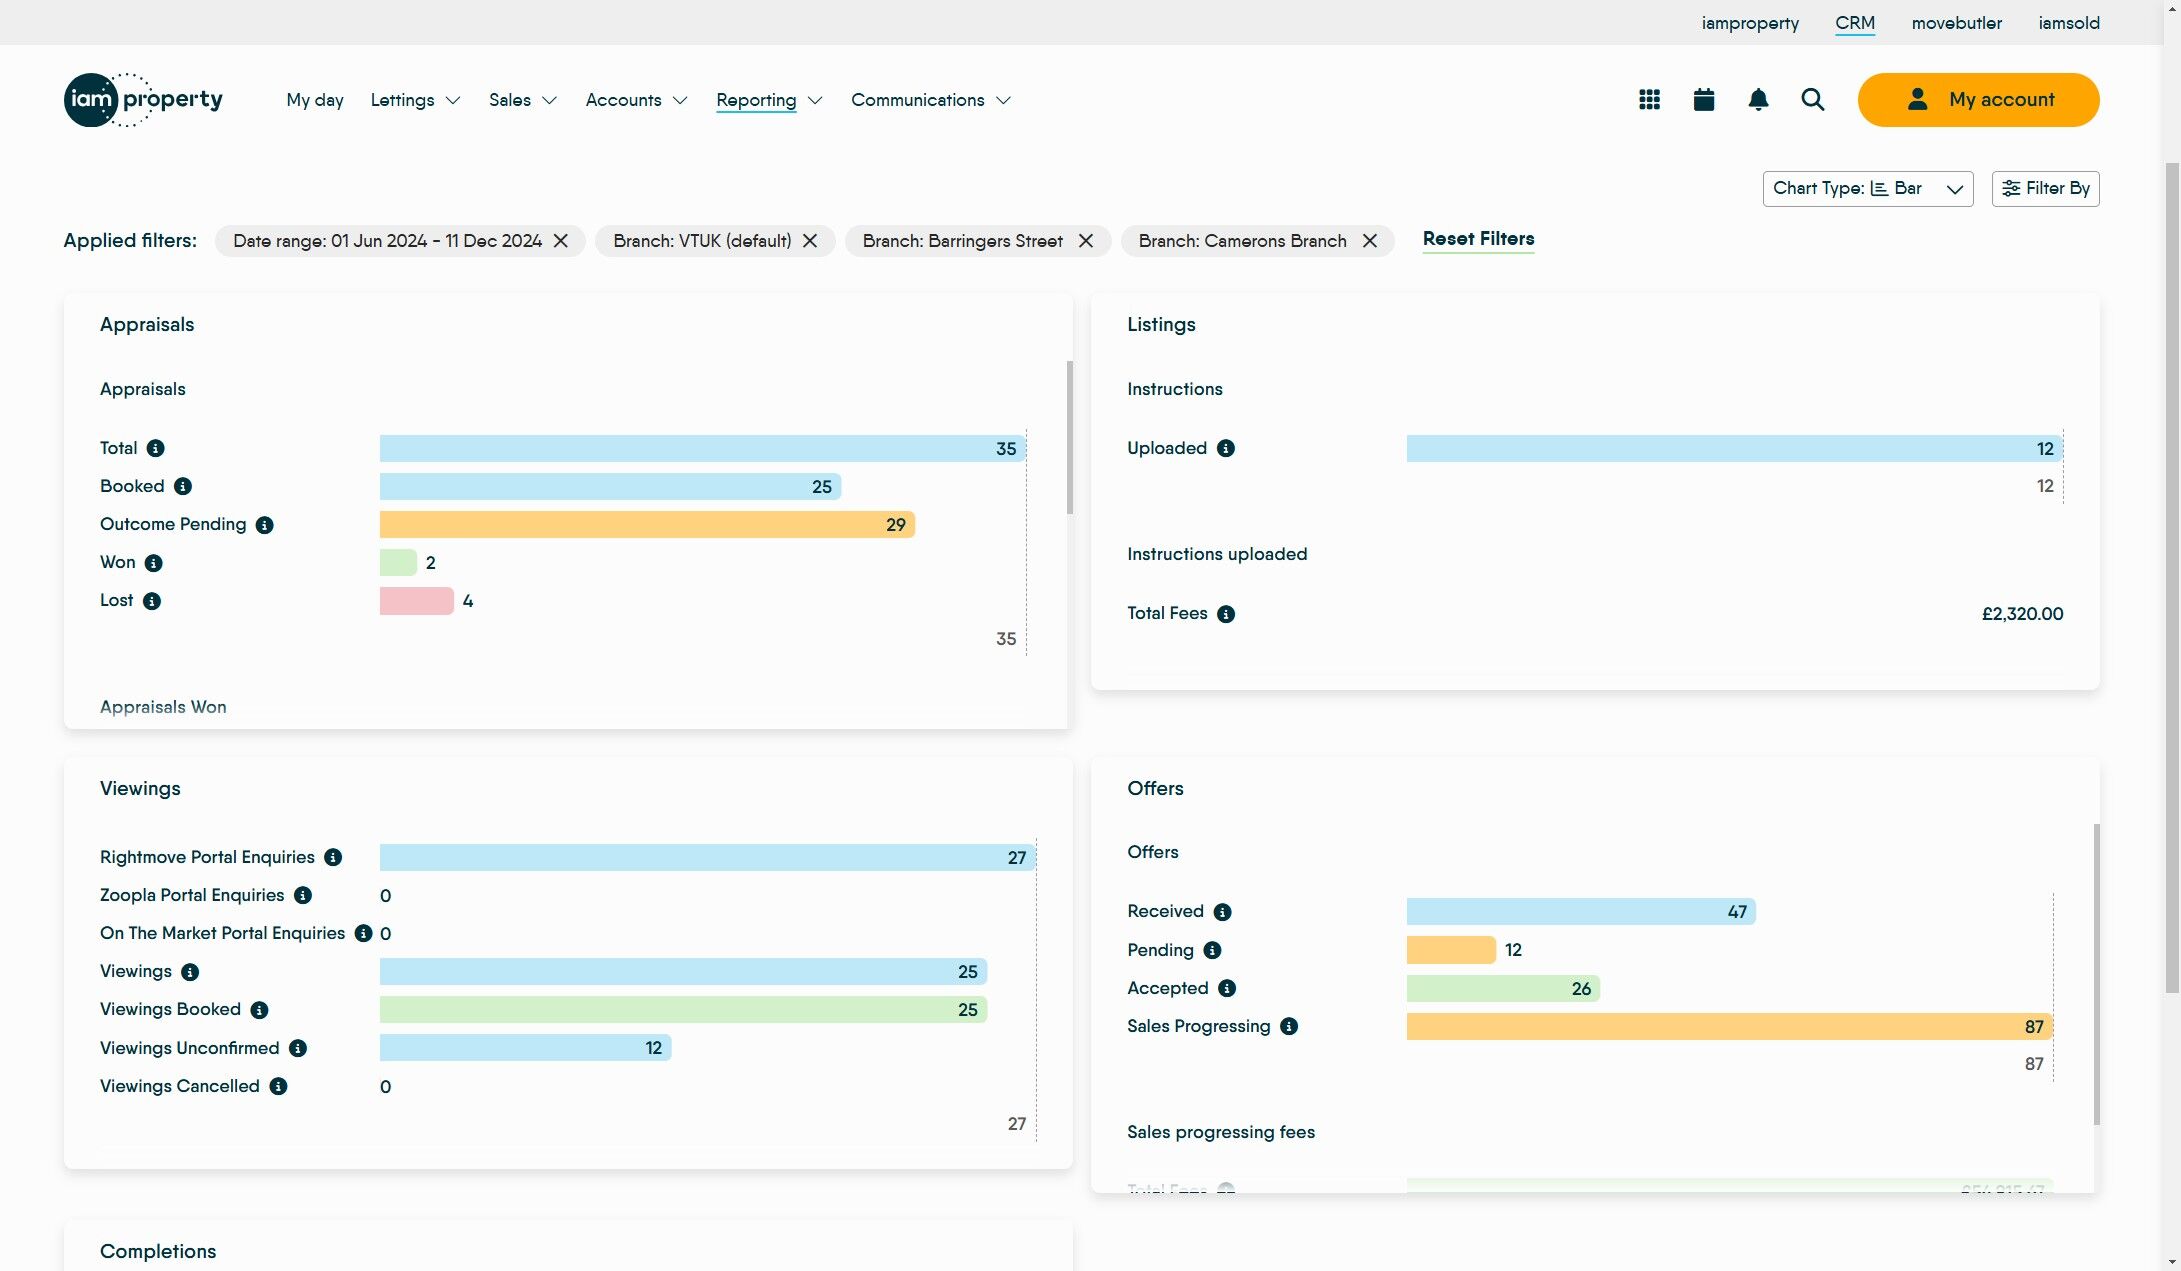
Task: Click info icon beside Sales Progressing
Action: [x=1289, y=1027]
